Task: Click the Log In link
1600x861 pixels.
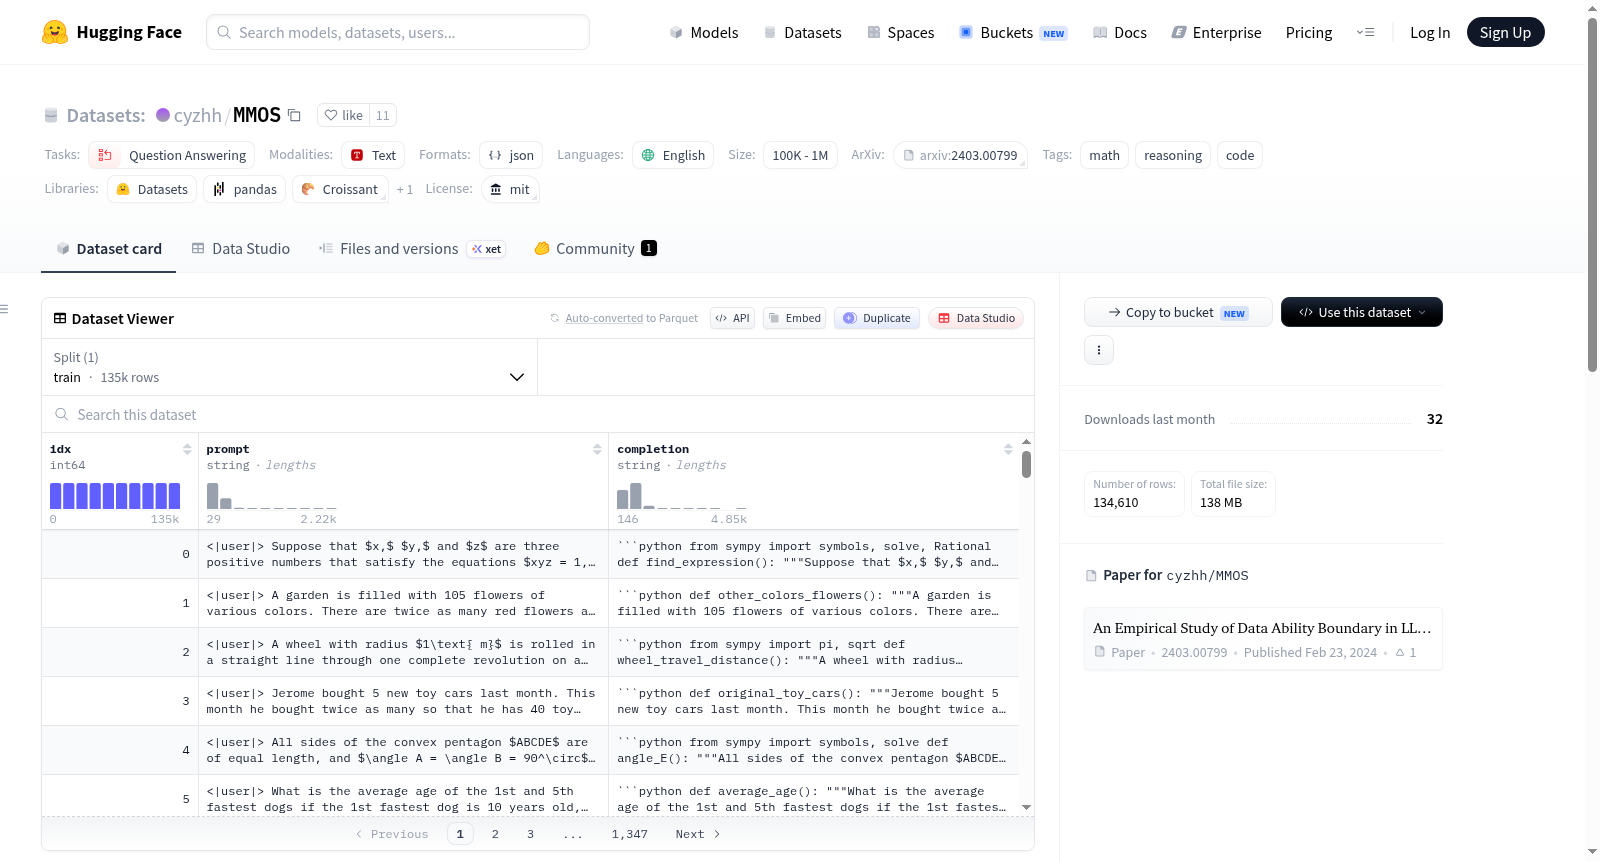Action: pos(1430,33)
